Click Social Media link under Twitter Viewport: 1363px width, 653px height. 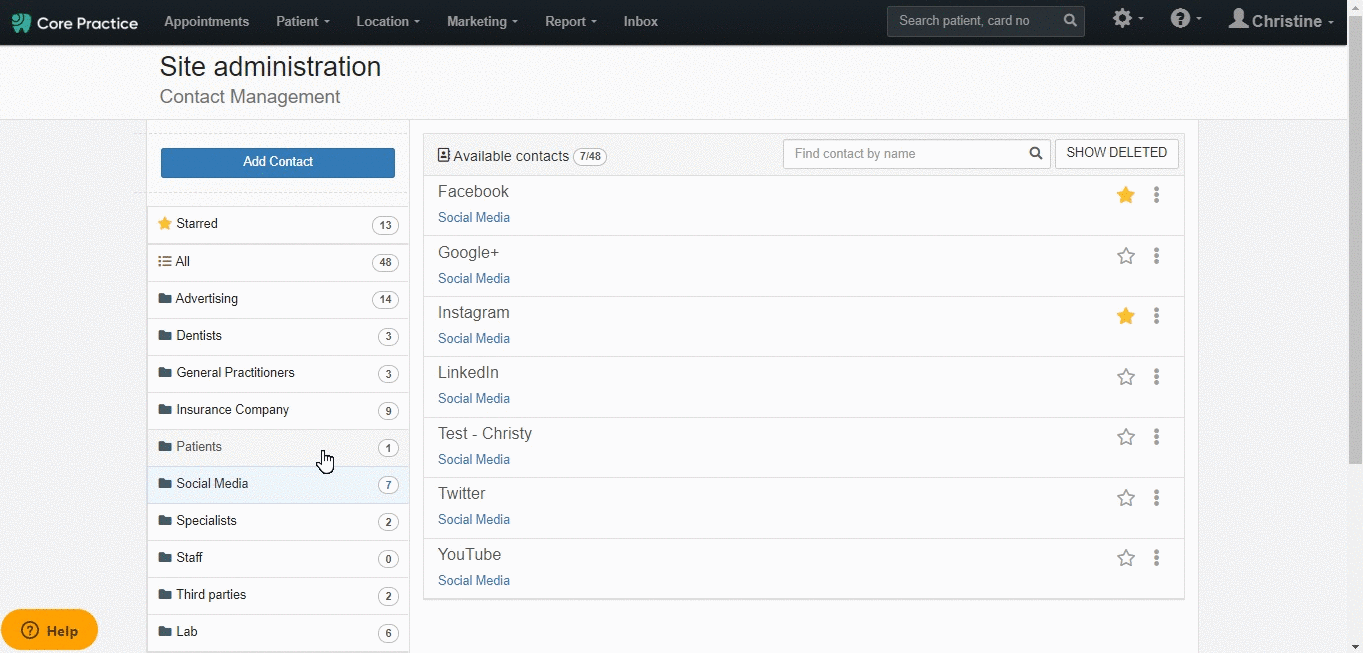(474, 520)
